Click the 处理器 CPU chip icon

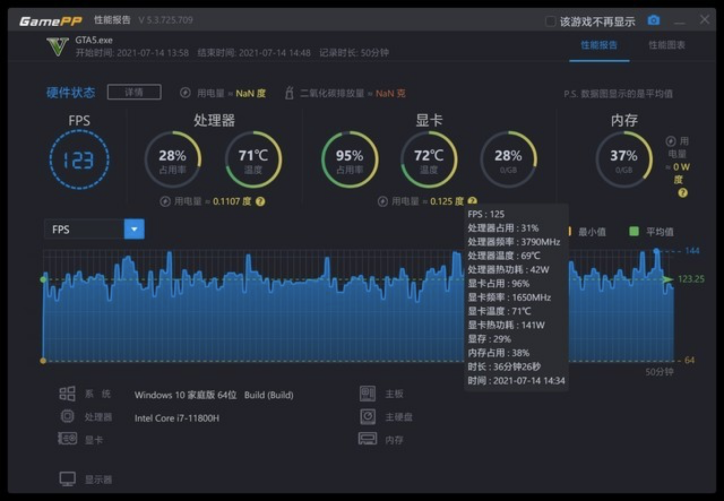[67, 417]
